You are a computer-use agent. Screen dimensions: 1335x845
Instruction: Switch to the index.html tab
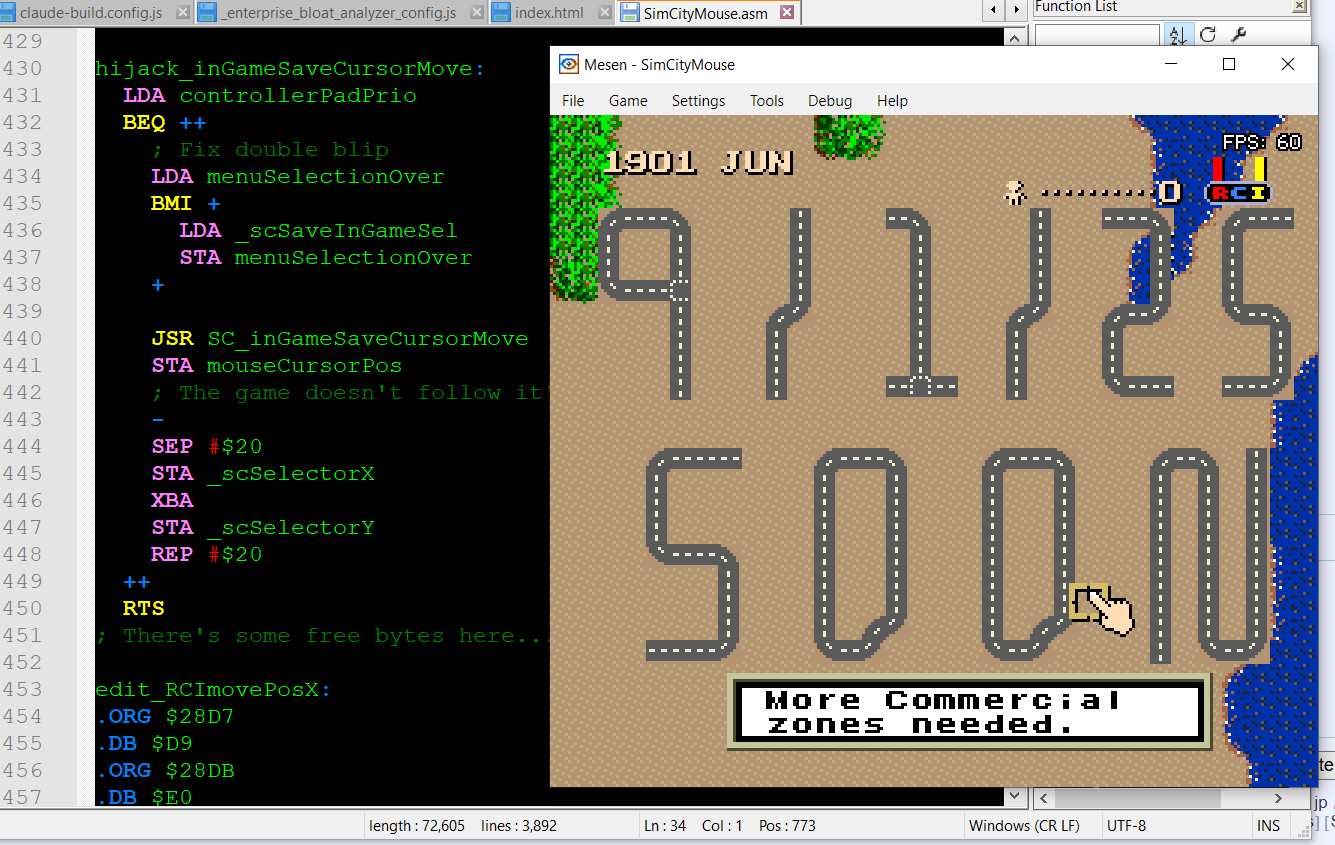click(x=550, y=13)
